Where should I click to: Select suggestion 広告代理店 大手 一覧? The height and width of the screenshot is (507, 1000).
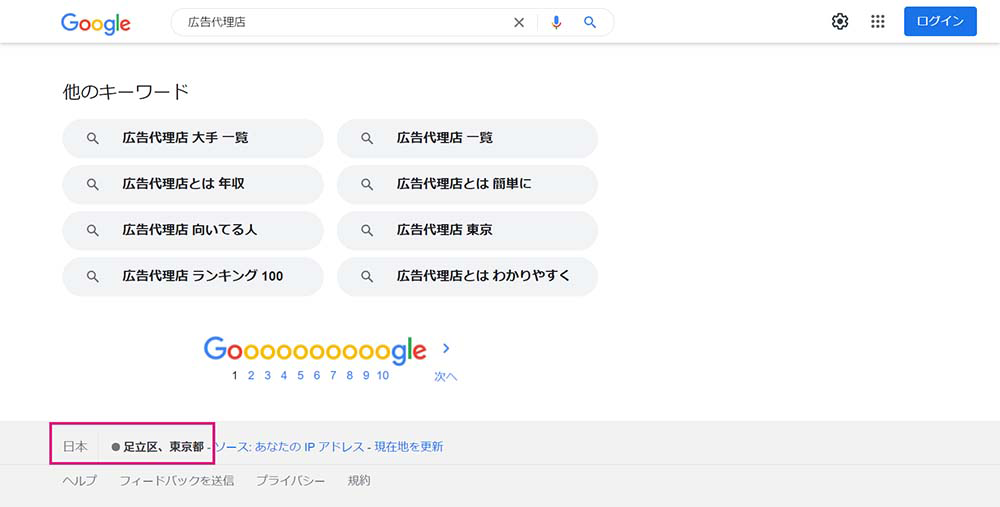[193, 138]
